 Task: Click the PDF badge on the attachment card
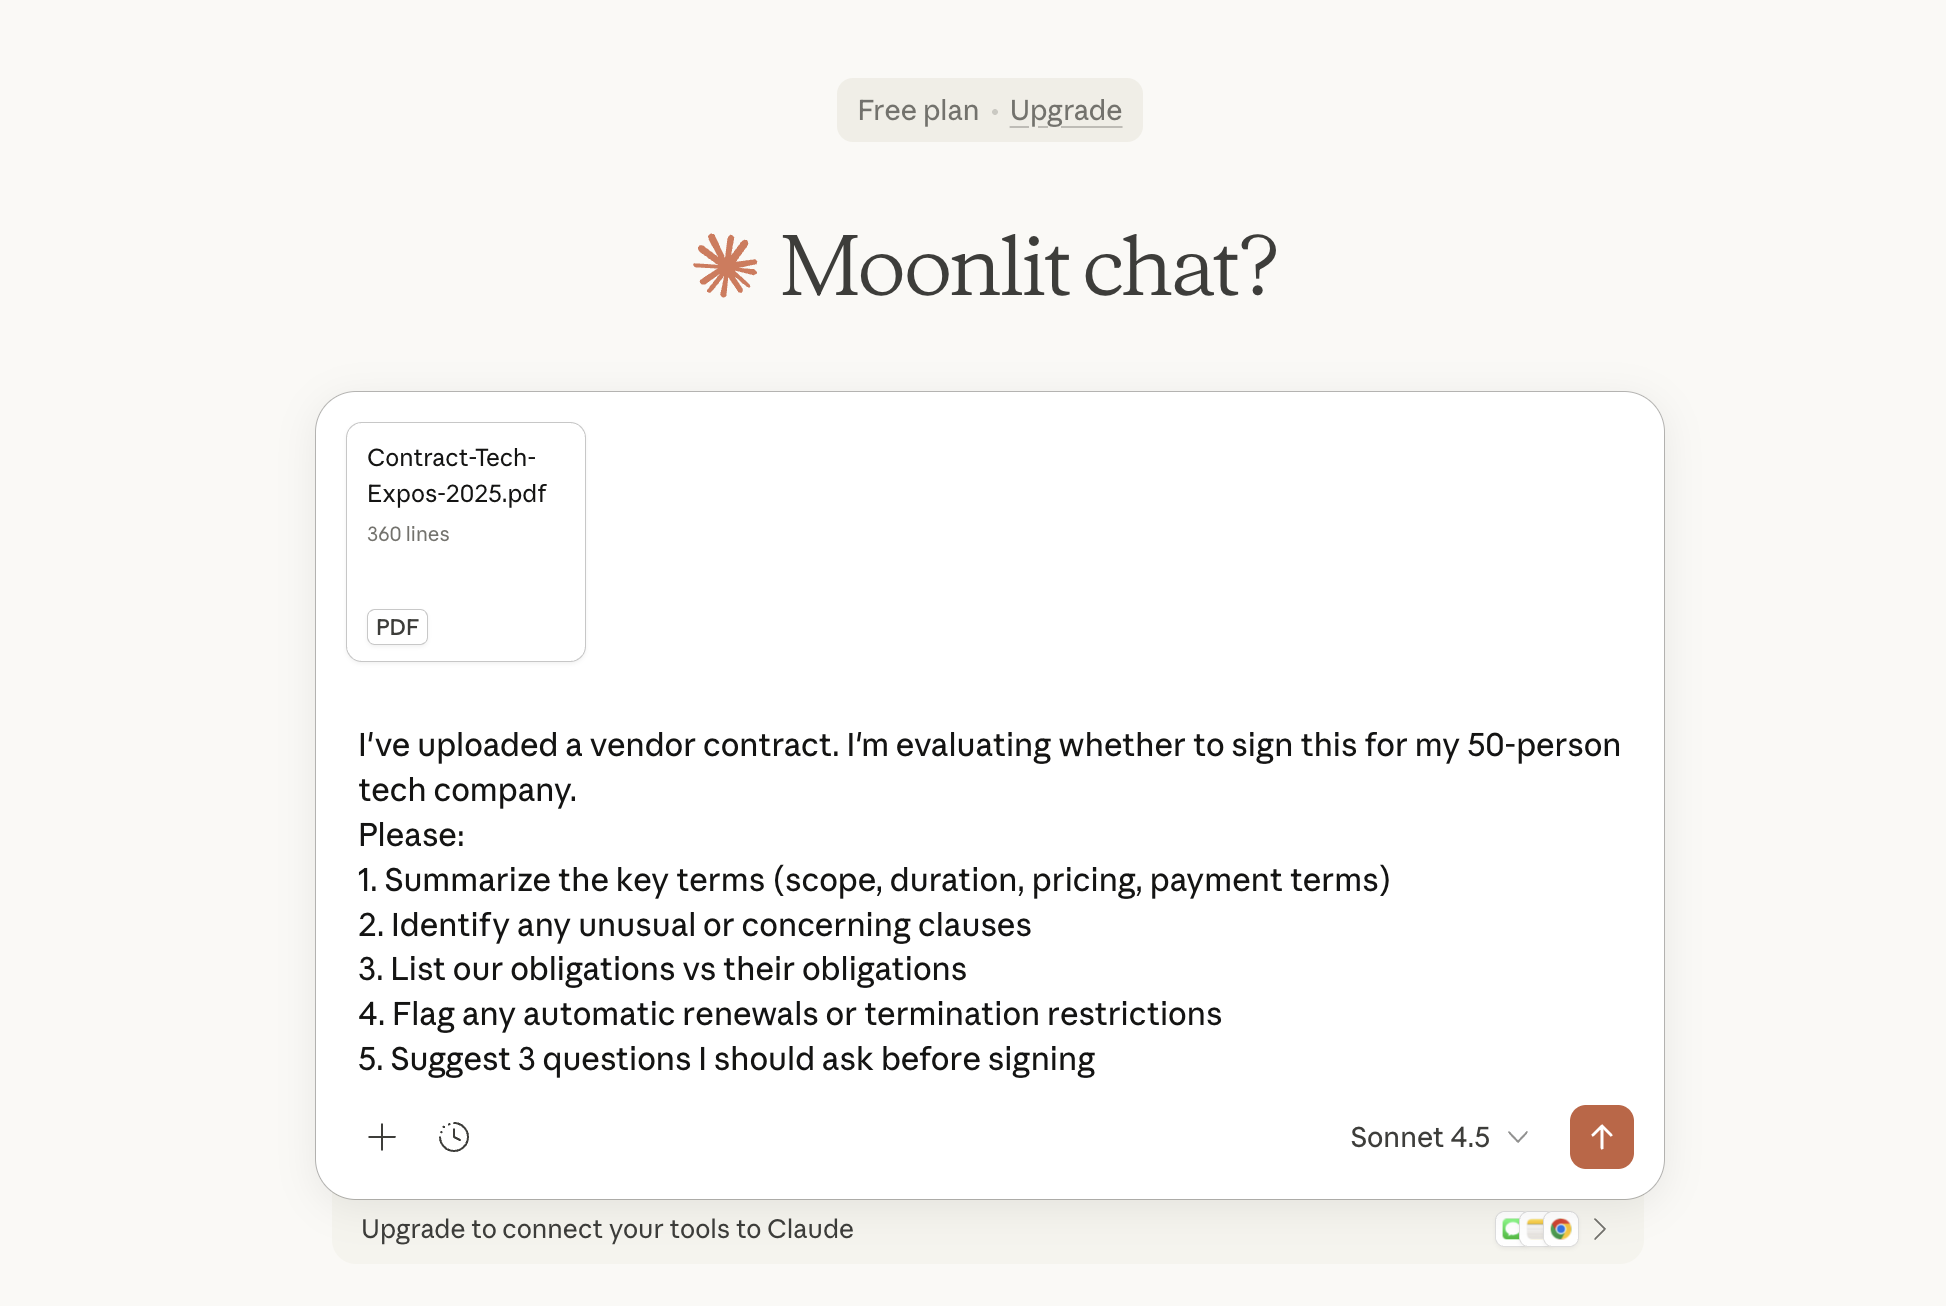397,627
